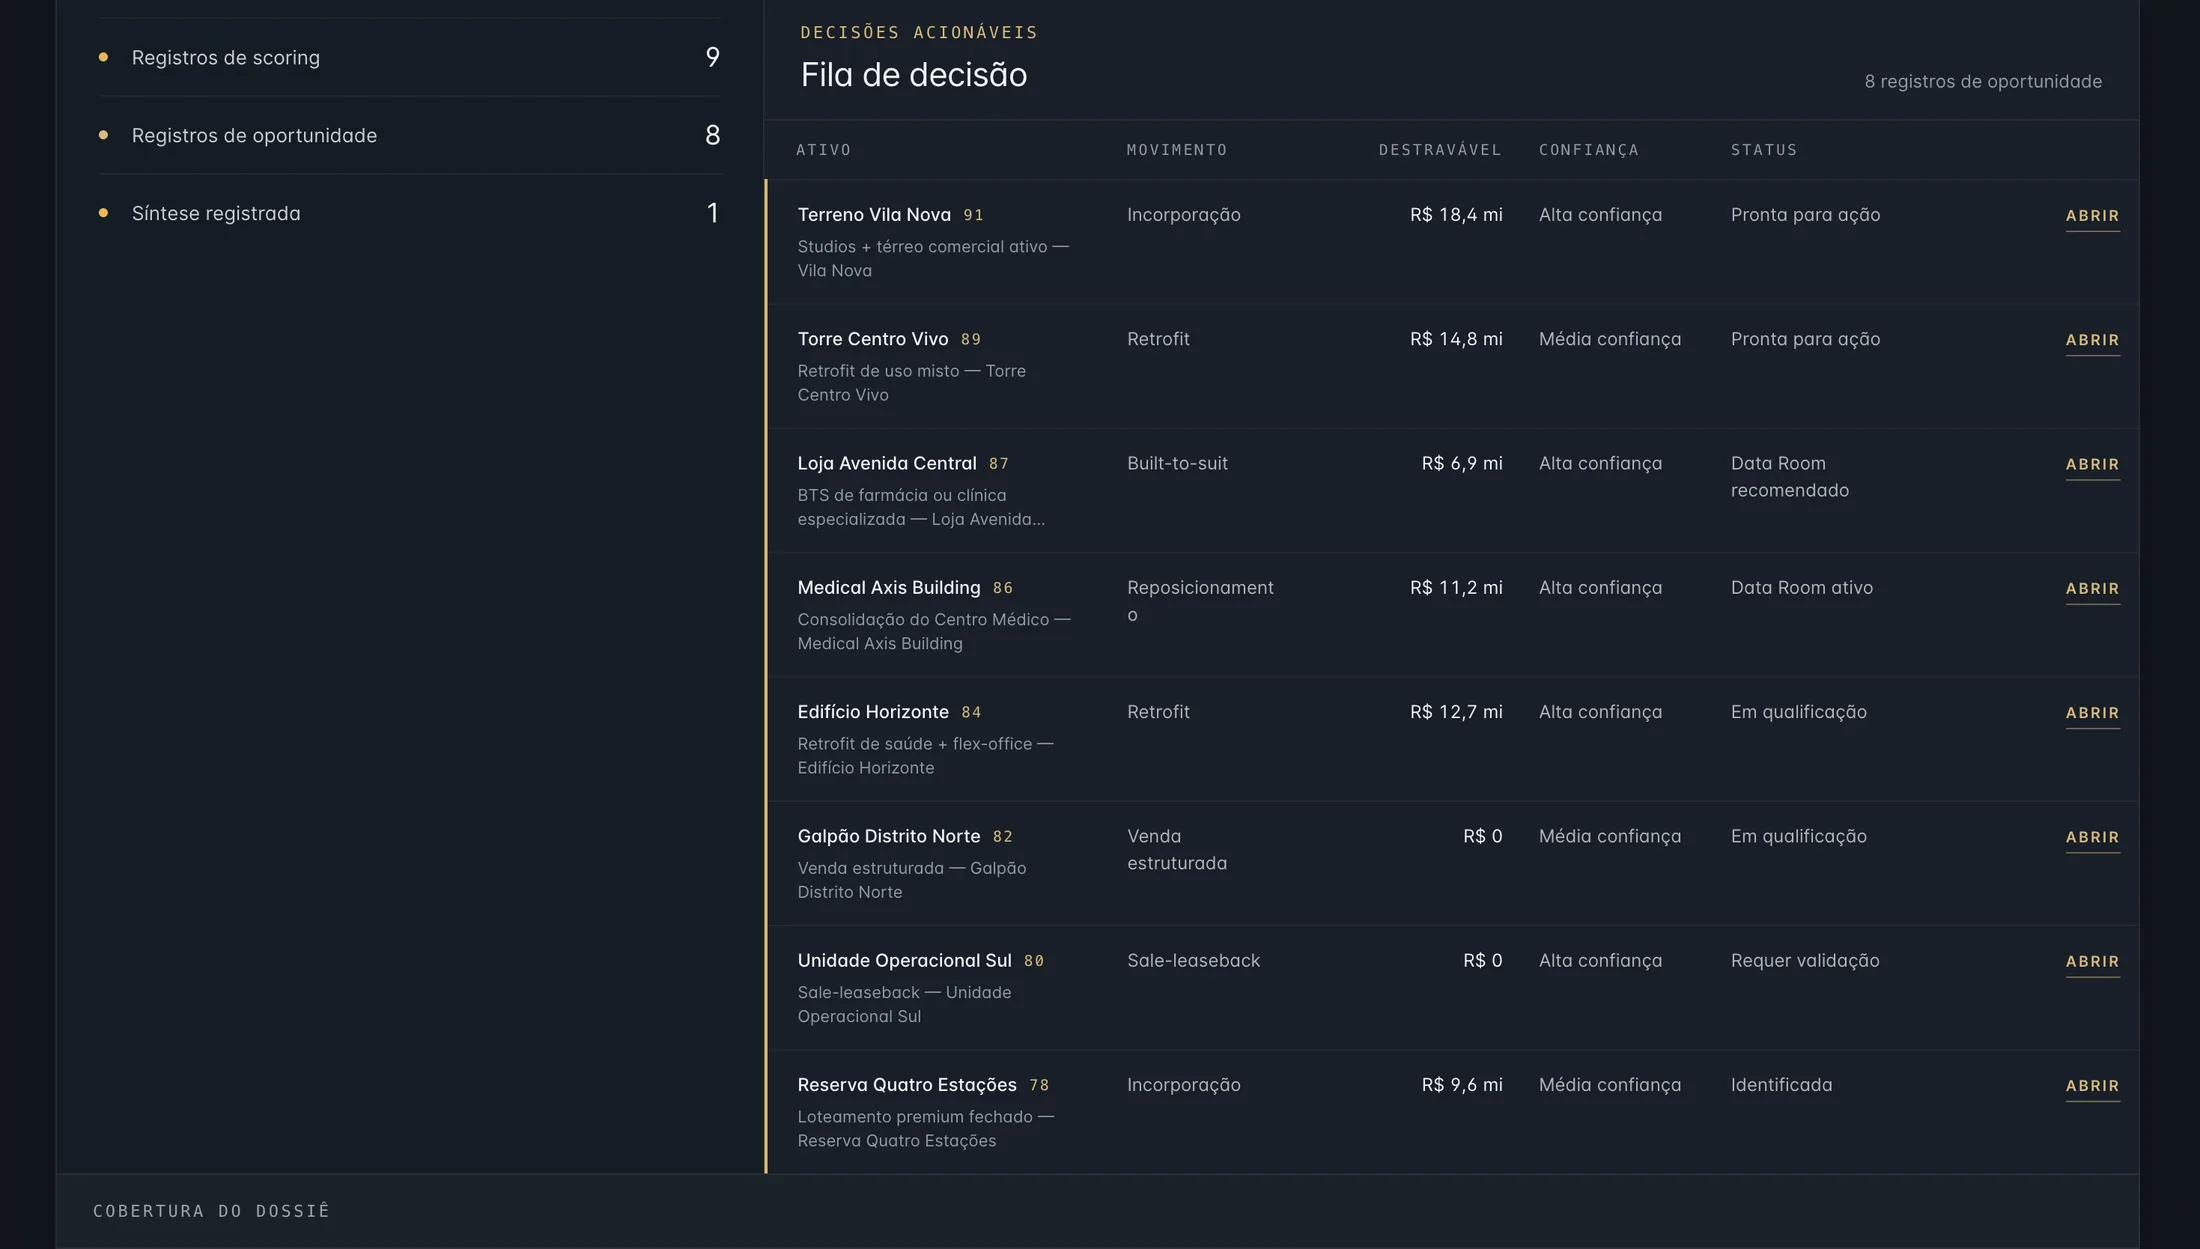Viewport: 2200px width, 1249px height.
Task: Open the Terreno Vila Nova record
Action: [2092, 216]
